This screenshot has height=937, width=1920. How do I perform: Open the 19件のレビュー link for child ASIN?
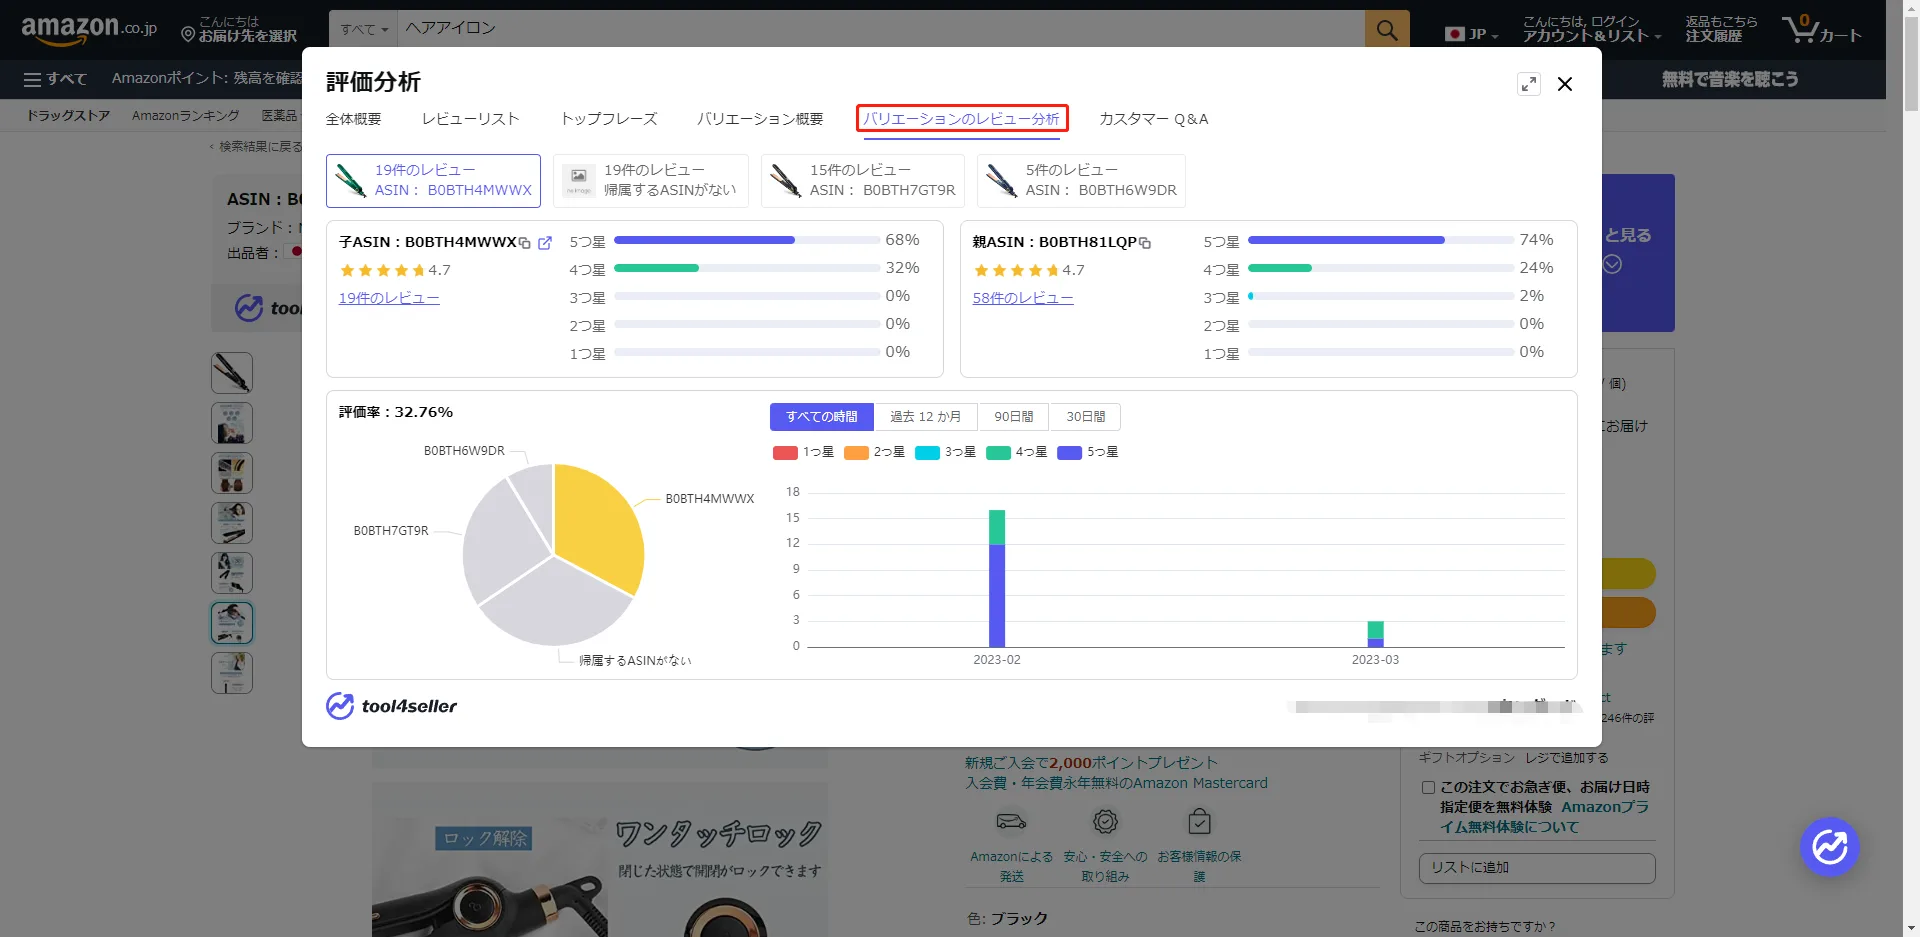tap(389, 298)
